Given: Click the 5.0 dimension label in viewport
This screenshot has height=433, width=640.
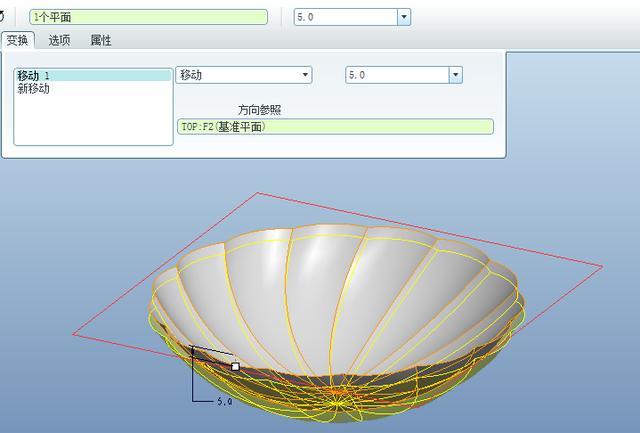Looking at the screenshot, I should pos(224,401).
